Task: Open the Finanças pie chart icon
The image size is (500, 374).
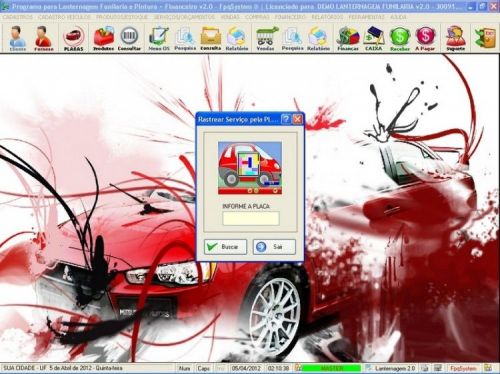Action: click(x=348, y=39)
